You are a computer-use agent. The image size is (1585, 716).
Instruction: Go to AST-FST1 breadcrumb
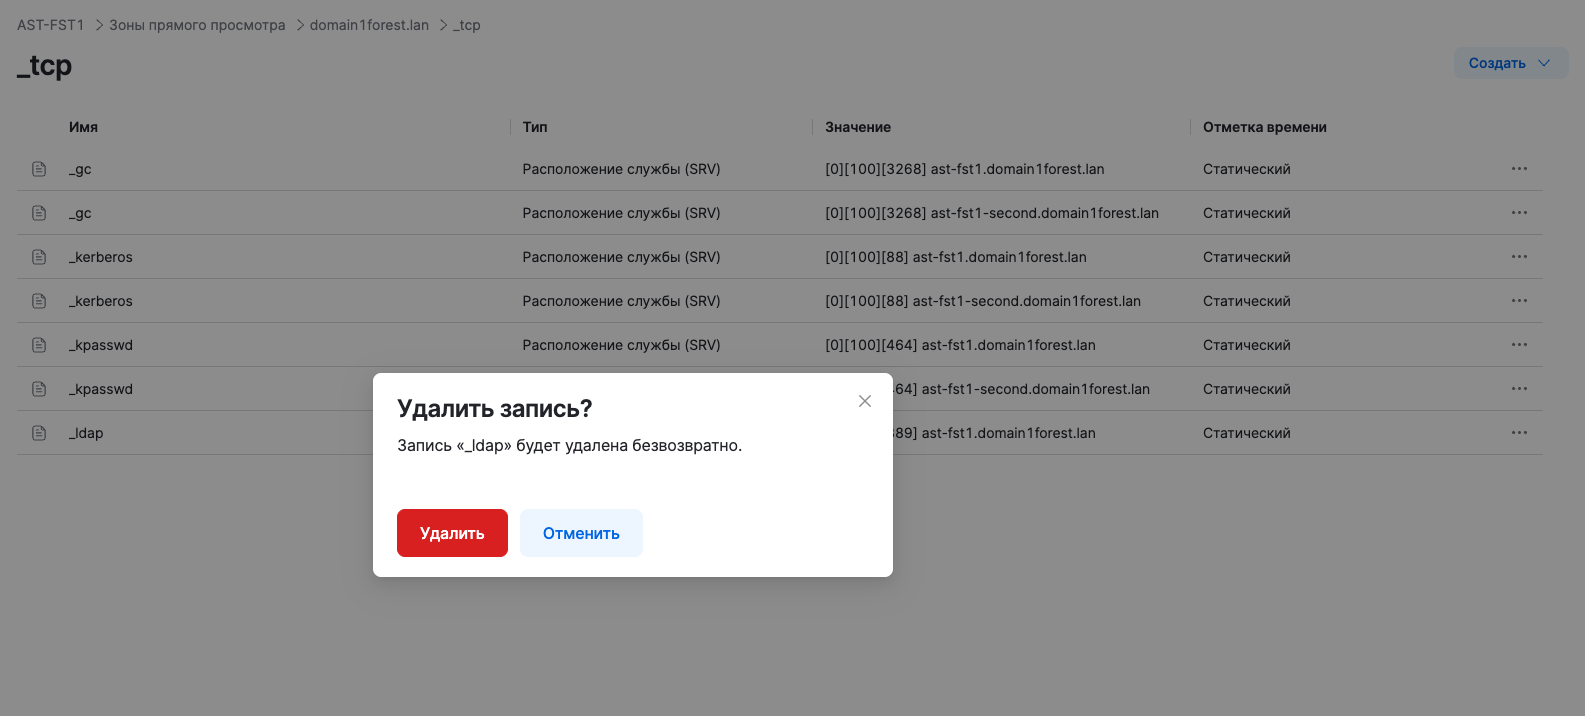tap(50, 25)
